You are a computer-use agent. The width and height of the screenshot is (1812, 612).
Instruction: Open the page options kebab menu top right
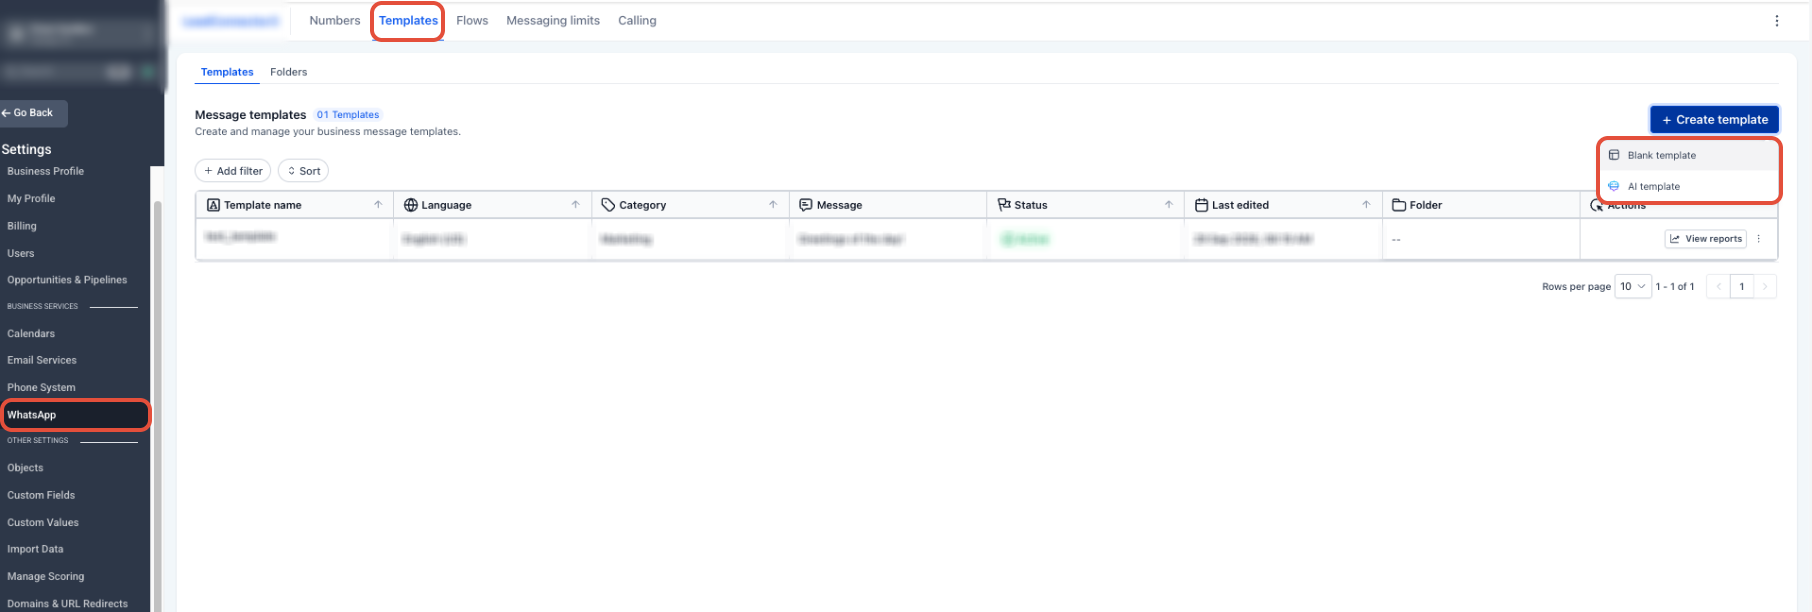coord(1777,21)
